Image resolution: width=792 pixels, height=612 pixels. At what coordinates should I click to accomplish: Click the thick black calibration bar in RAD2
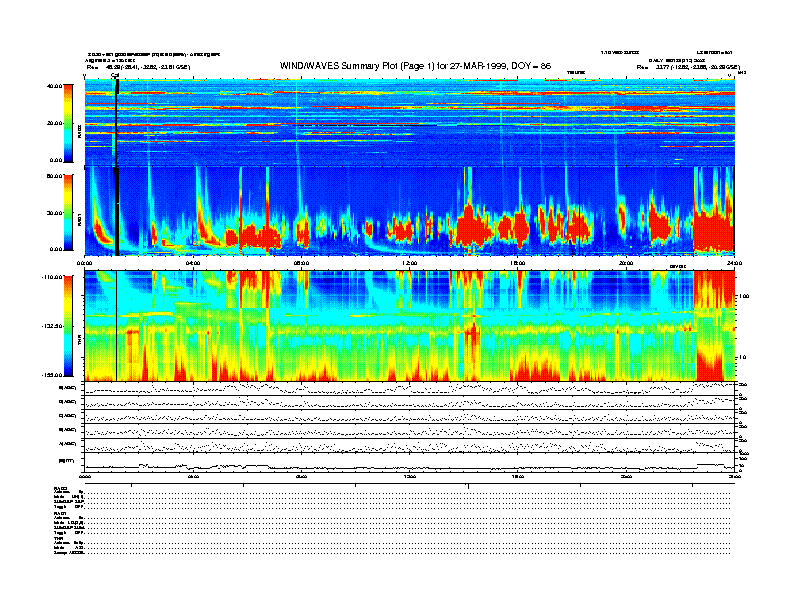click(x=117, y=123)
